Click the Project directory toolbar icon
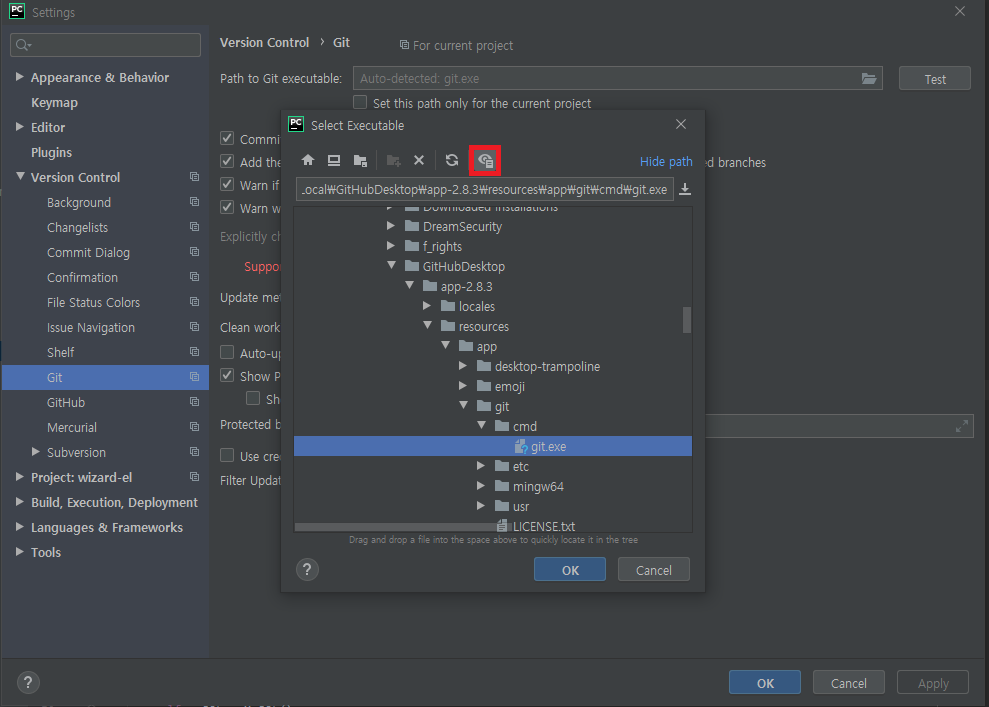The image size is (989, 707). [x=360, y=160]
